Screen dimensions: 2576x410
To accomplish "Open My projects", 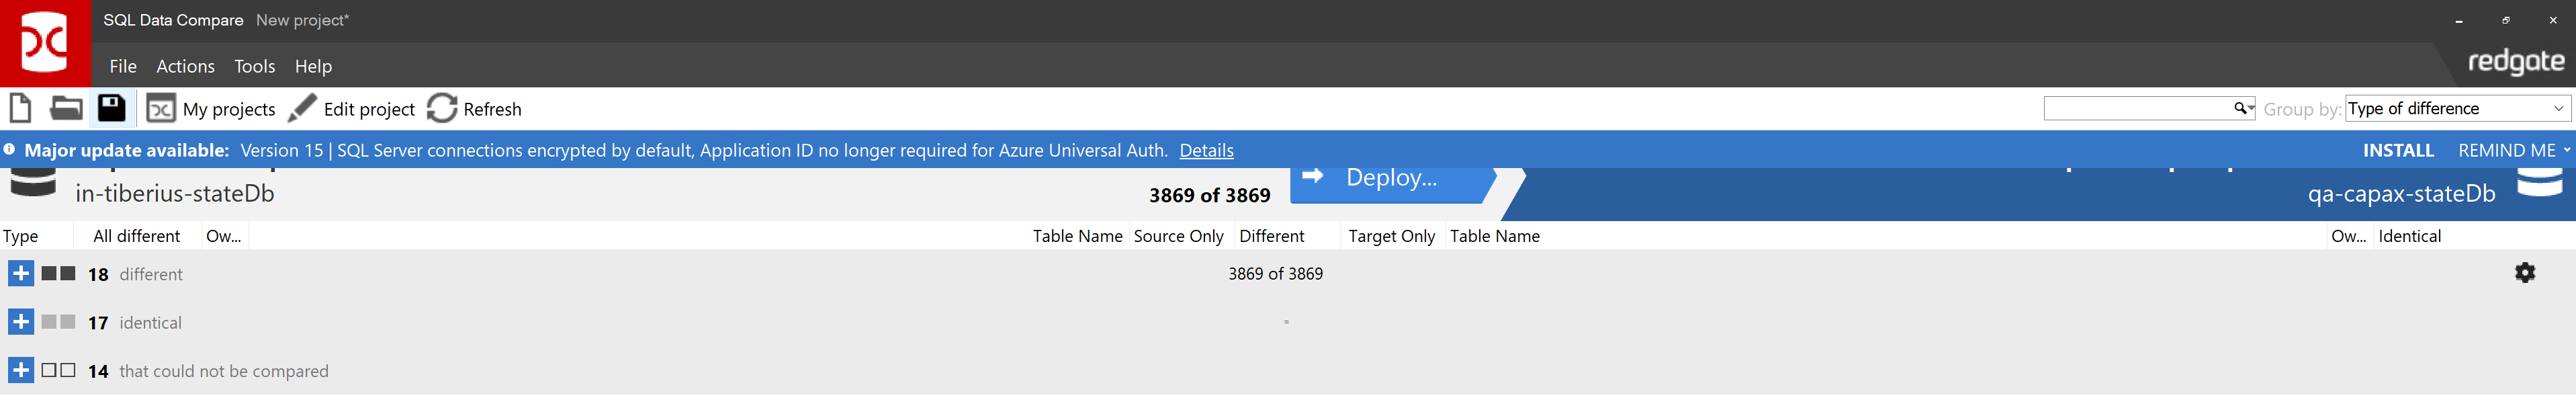I will [211, 109].
